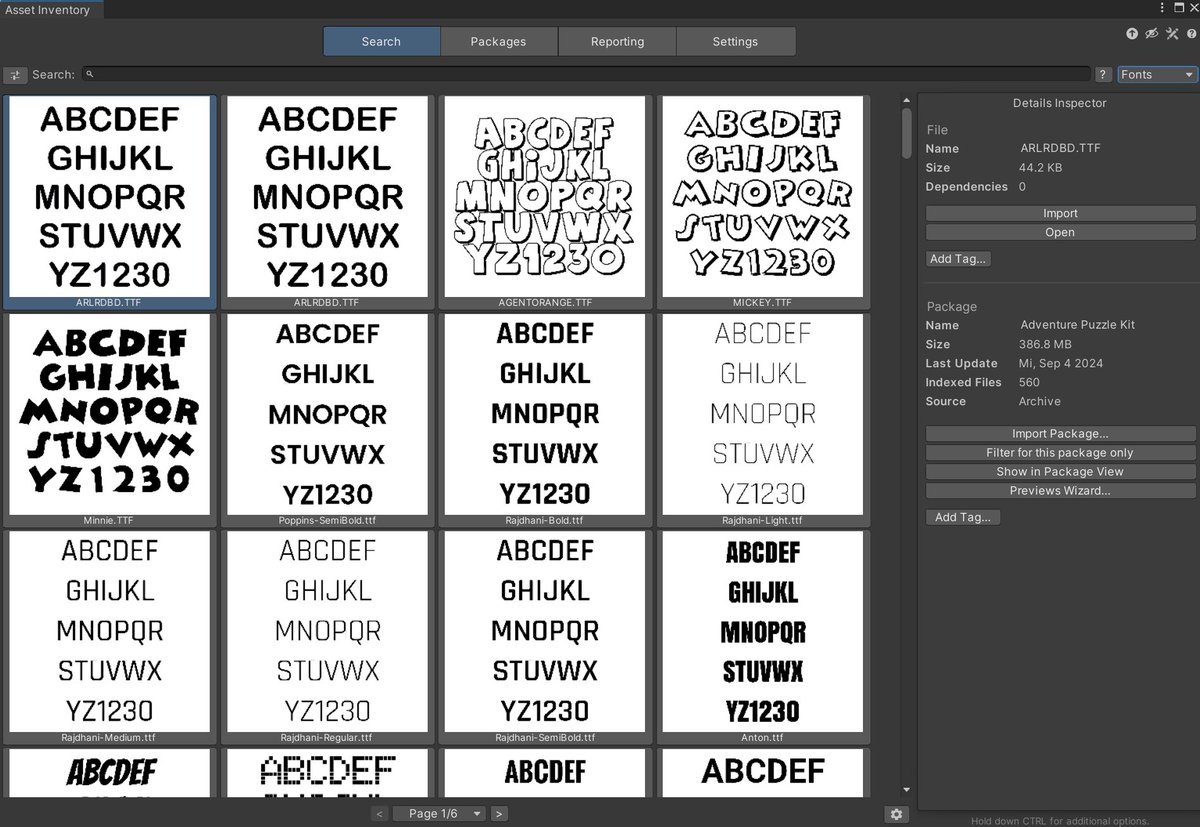Click the magnifying glass in the search bar
The width and height of the screenshot is (1200, 827).
[89, 74]
